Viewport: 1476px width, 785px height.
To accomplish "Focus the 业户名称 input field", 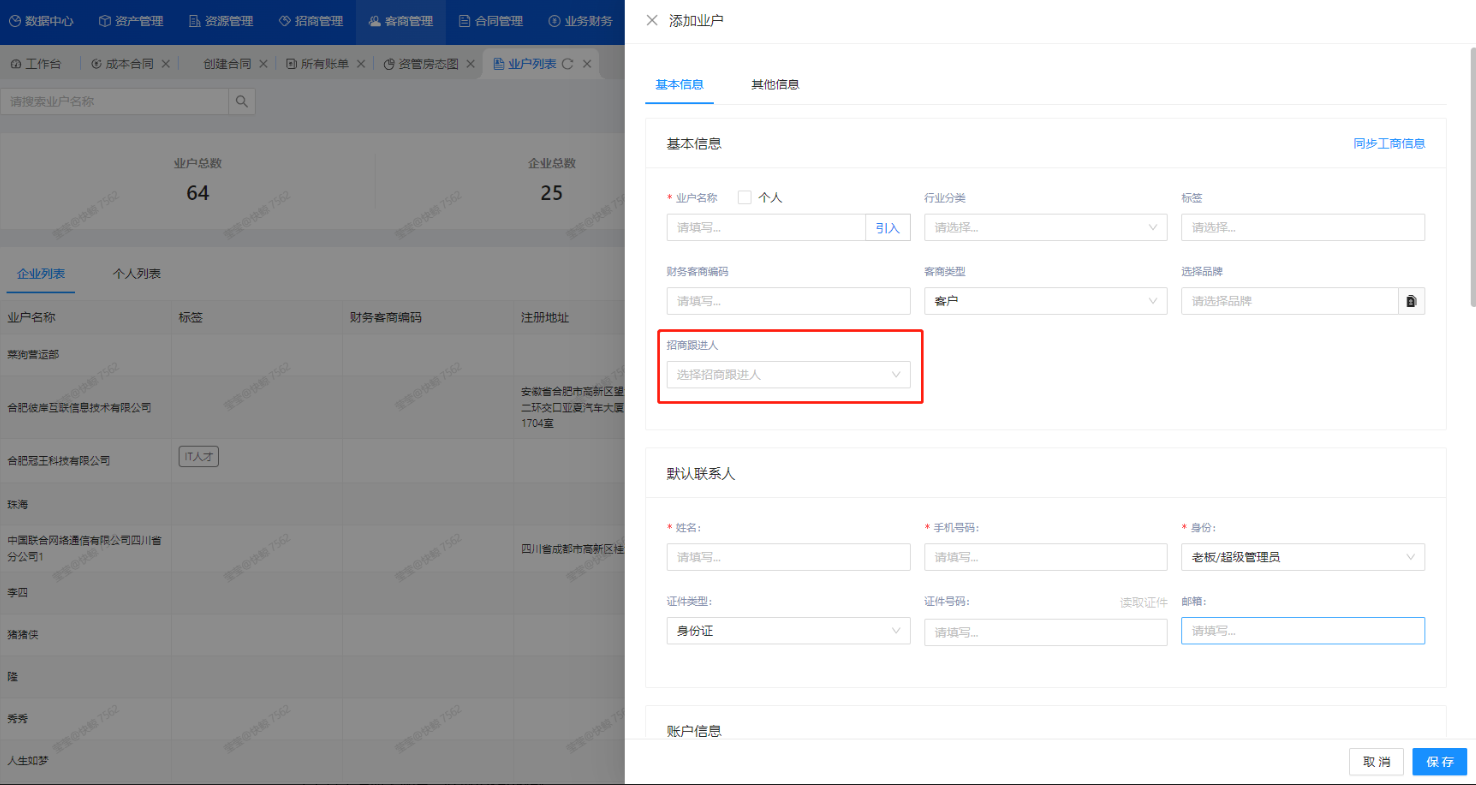I will click(x=766, y=228).
